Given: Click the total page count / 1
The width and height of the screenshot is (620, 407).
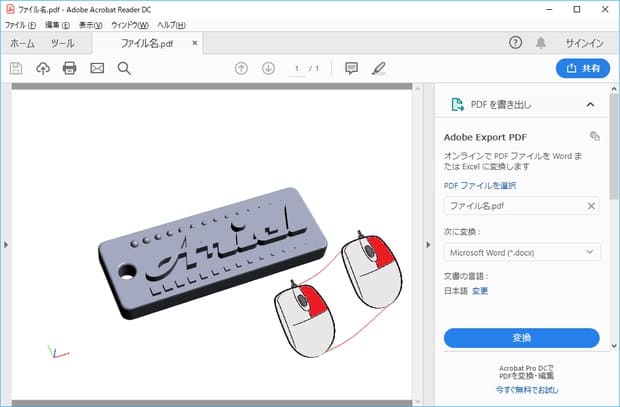Looking at the screenshot, I should click(x=314, y=68).
